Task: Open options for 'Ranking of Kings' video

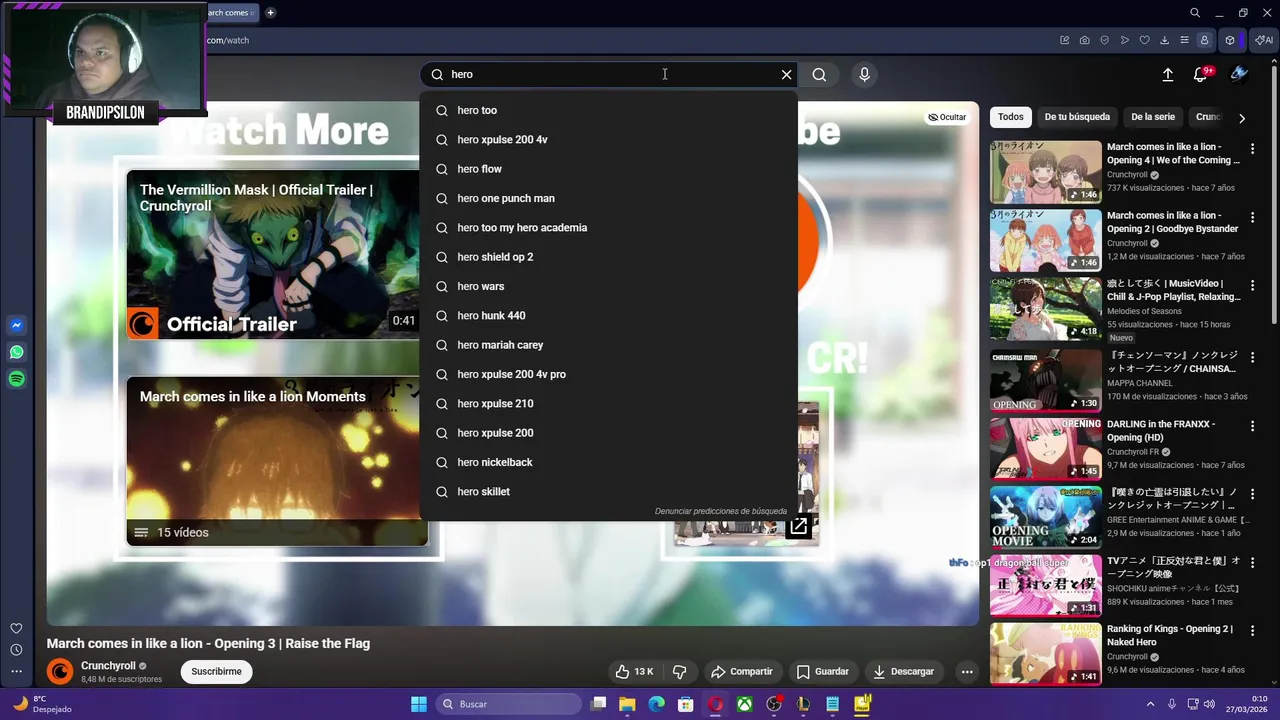Action: pyautogui.click(x=1252, y=631)
